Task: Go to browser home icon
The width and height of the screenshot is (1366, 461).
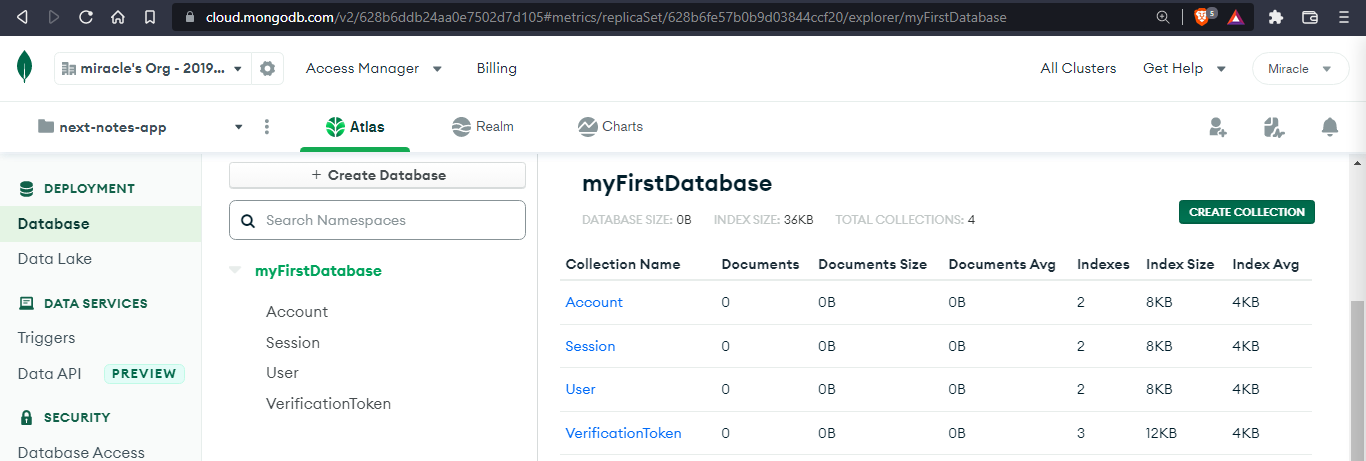Action: point(118,17)
